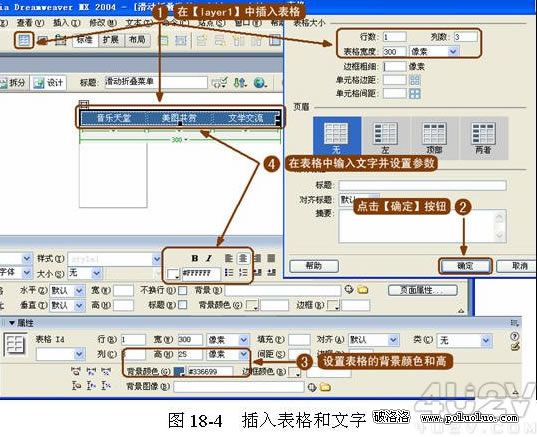Screen dimensions: 537x437
Task: Open the validate markup icon
Action: tap(220, 83)
